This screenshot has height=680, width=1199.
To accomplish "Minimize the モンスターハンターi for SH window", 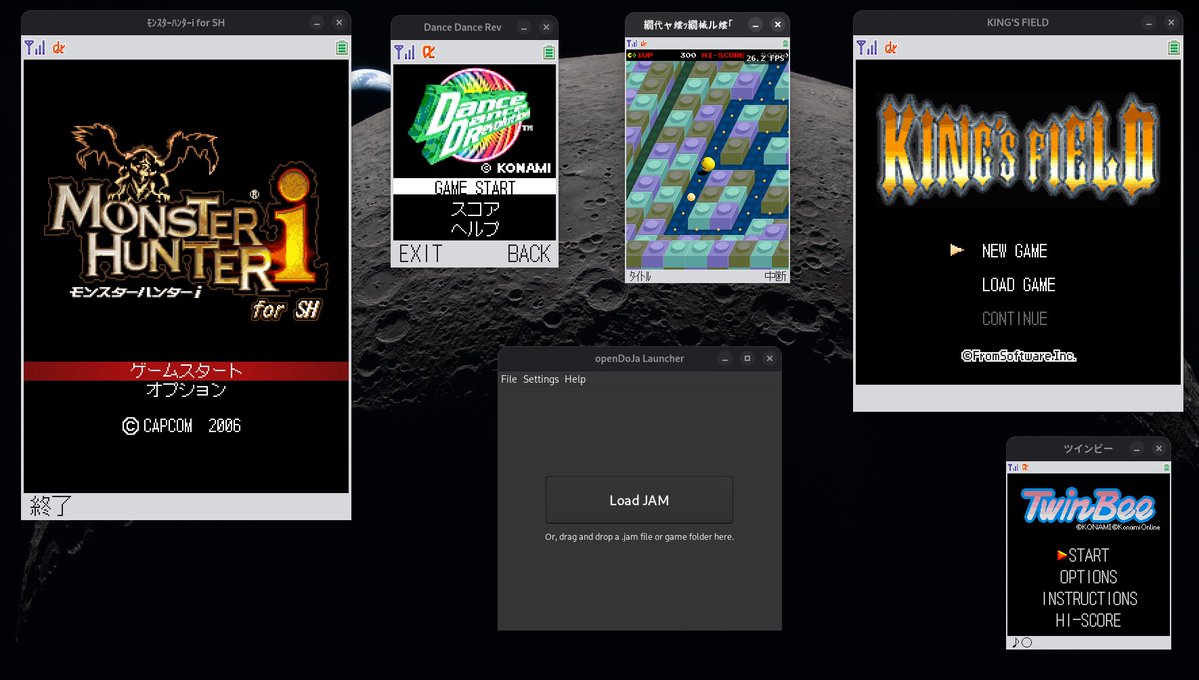I will pos(317,23).
